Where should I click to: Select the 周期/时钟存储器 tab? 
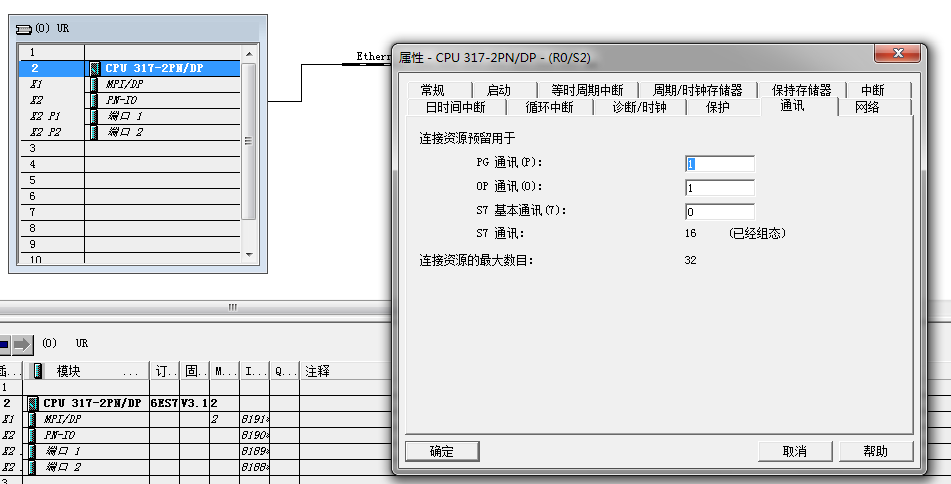point(697,90)
